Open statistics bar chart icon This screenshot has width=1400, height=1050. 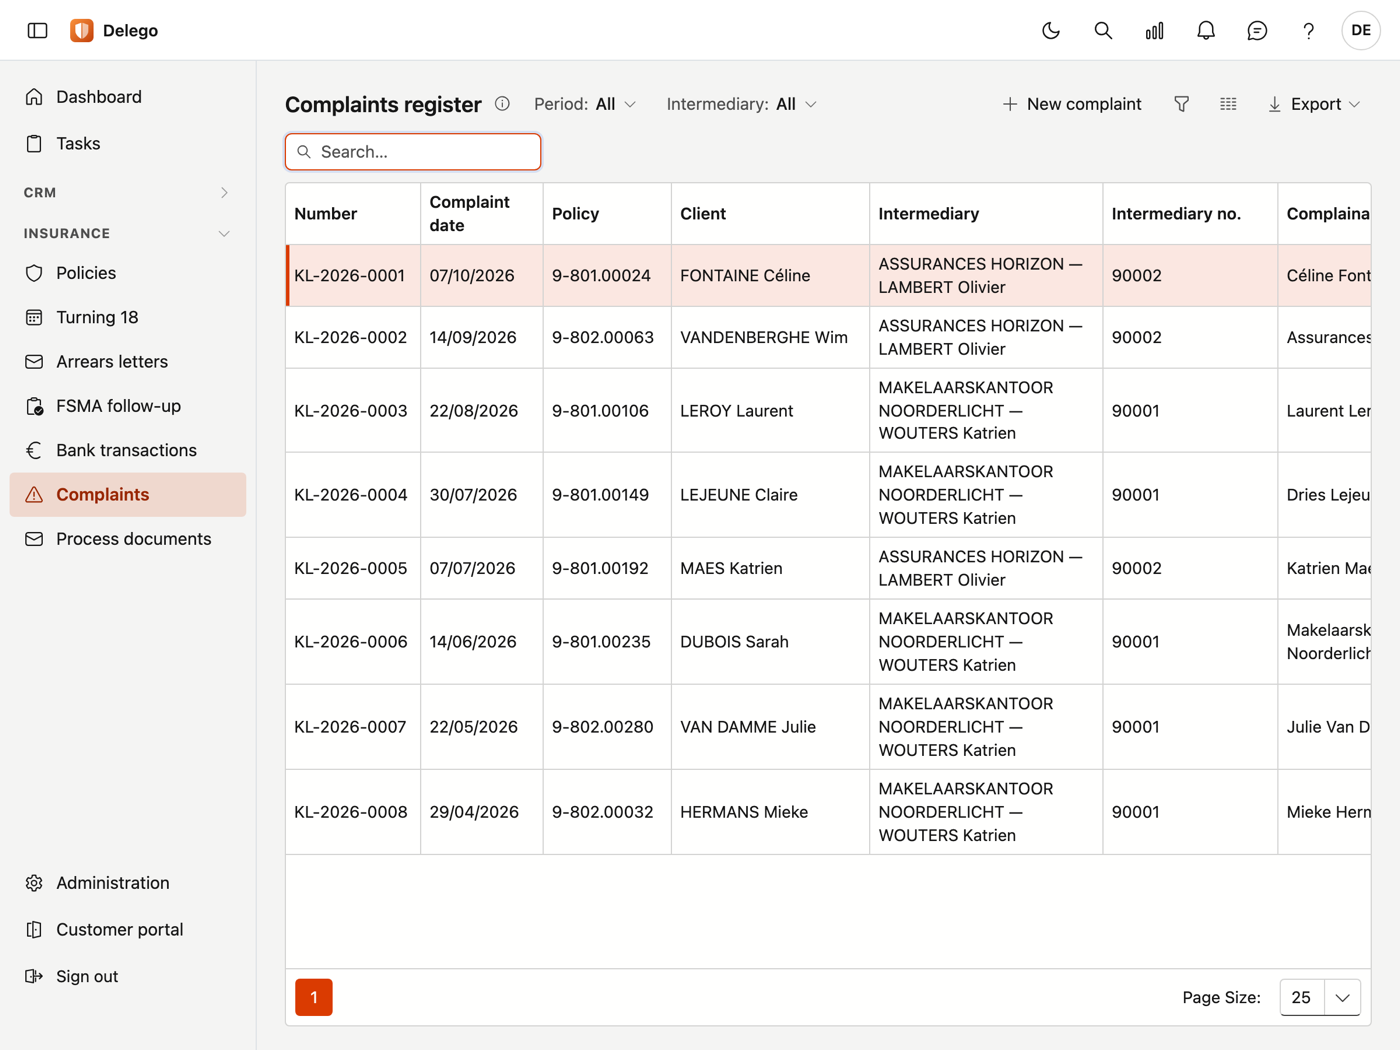click(x=1154, y=30)
